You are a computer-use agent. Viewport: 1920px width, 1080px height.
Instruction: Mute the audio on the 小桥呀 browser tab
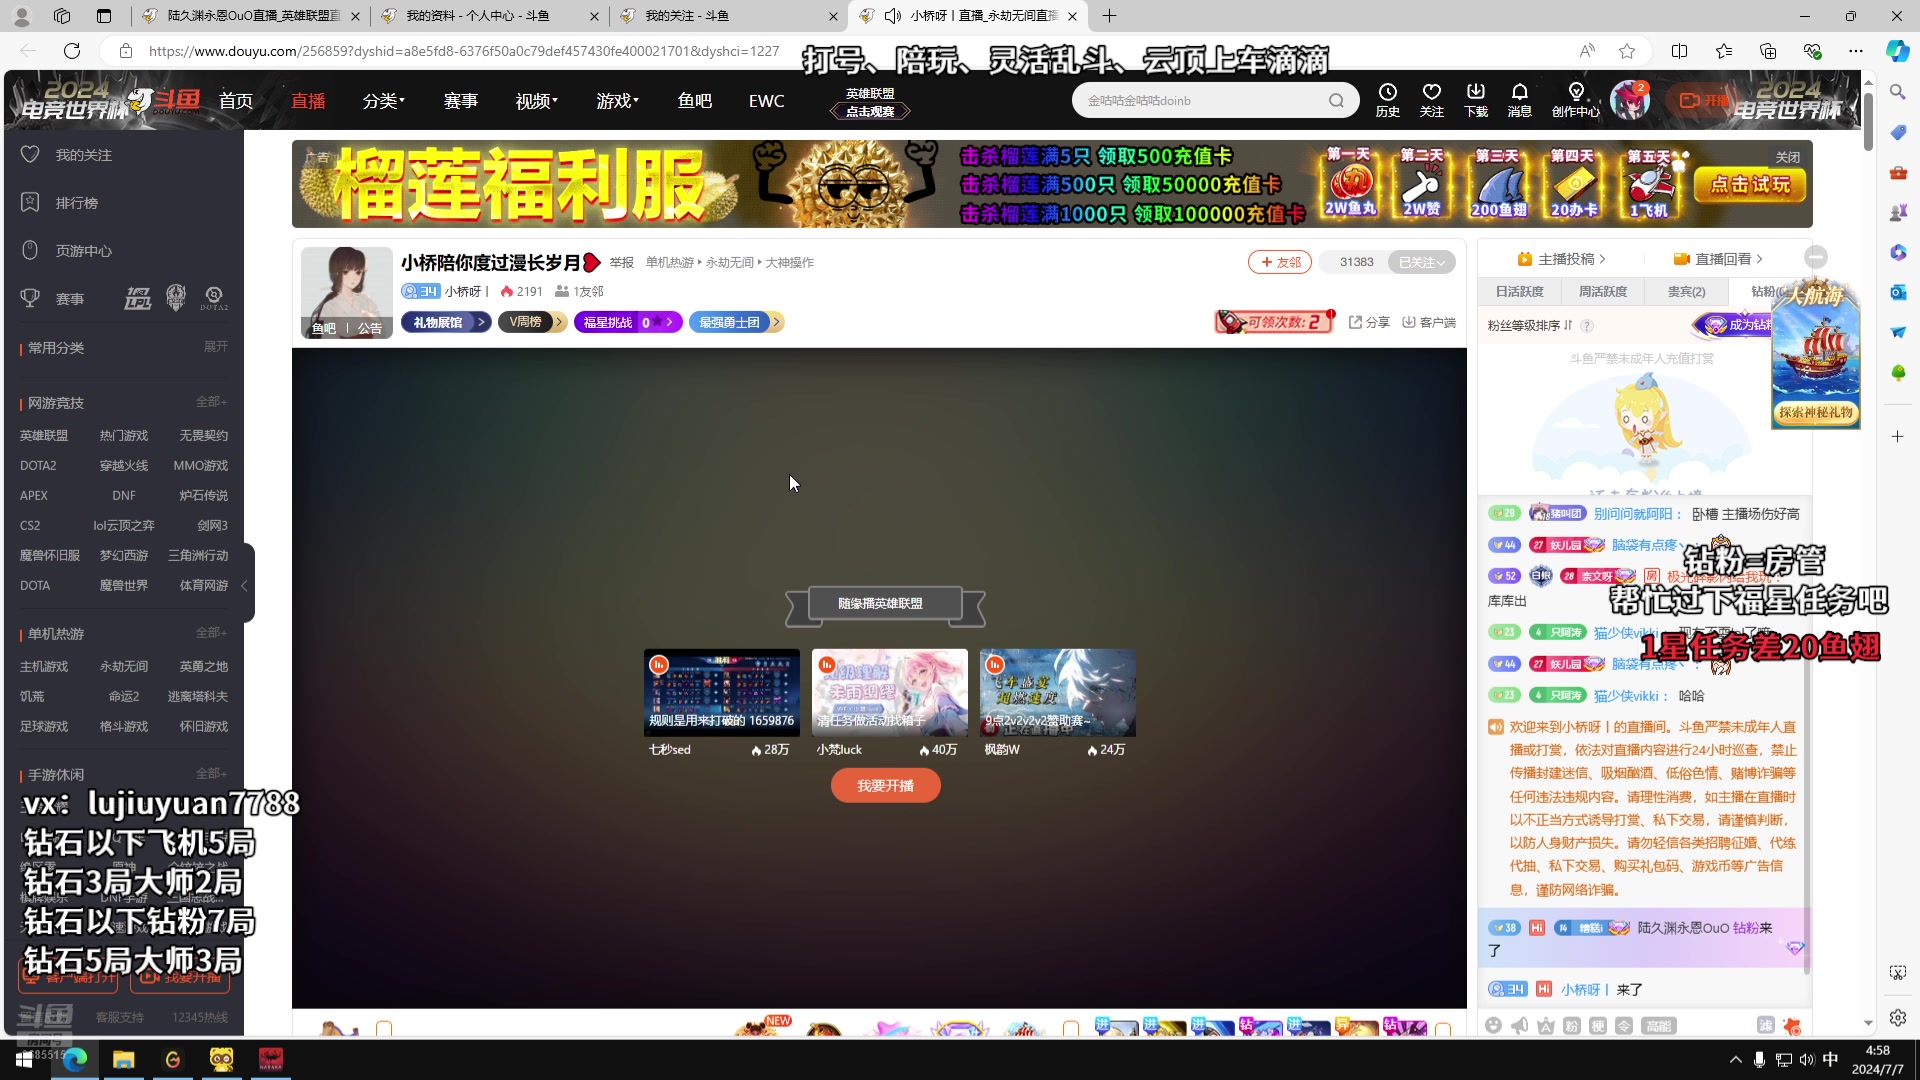tap(893, 16)
